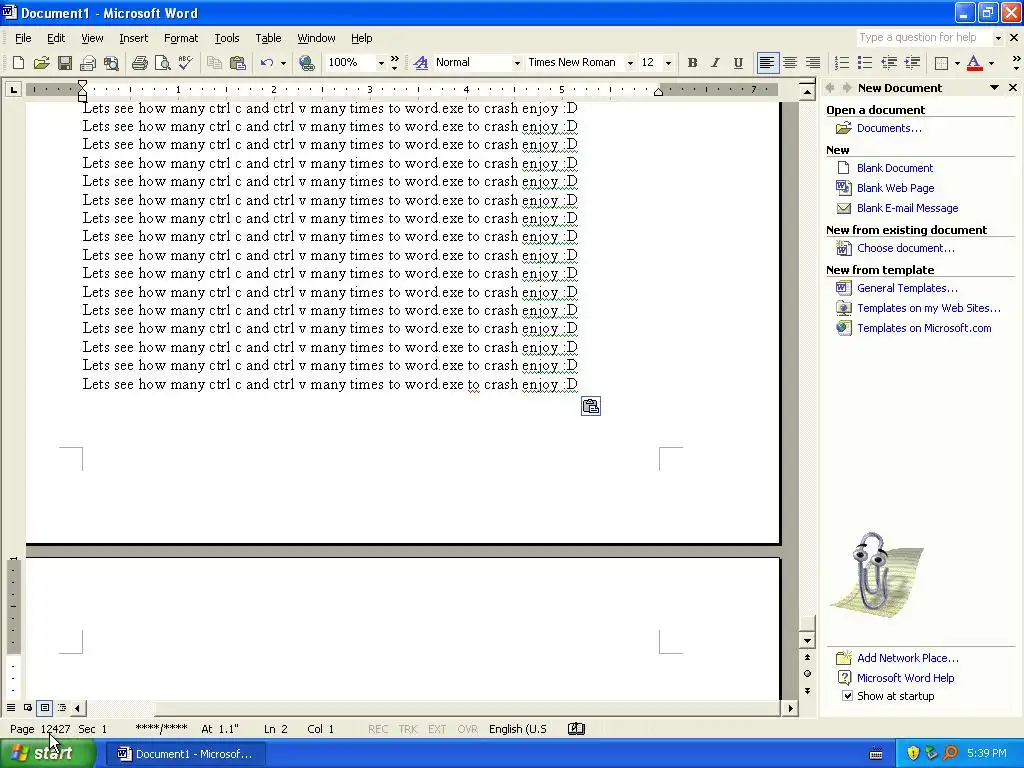Viewport: 1024px width, 768px height.
Task: Open the Tools menu
Action: click(x=227, y=38)
